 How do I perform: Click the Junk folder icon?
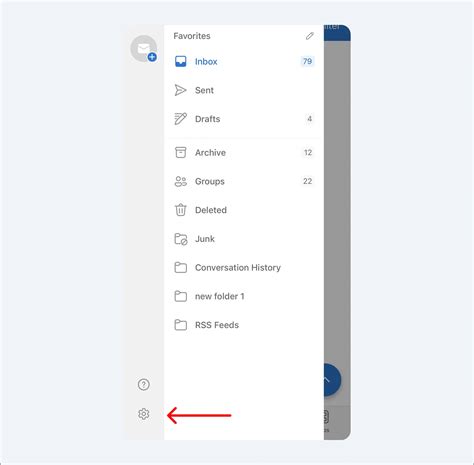click(181, 239)
